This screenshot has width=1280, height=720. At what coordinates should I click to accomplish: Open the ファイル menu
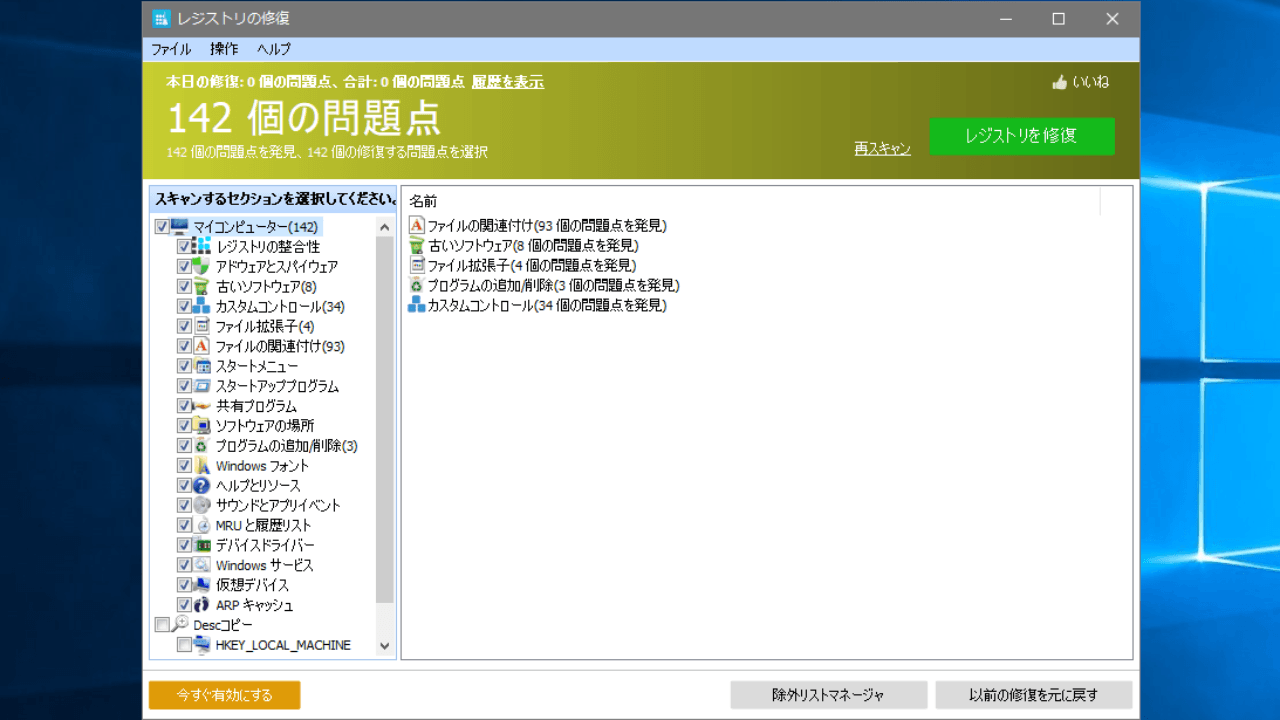pos(171,49)
